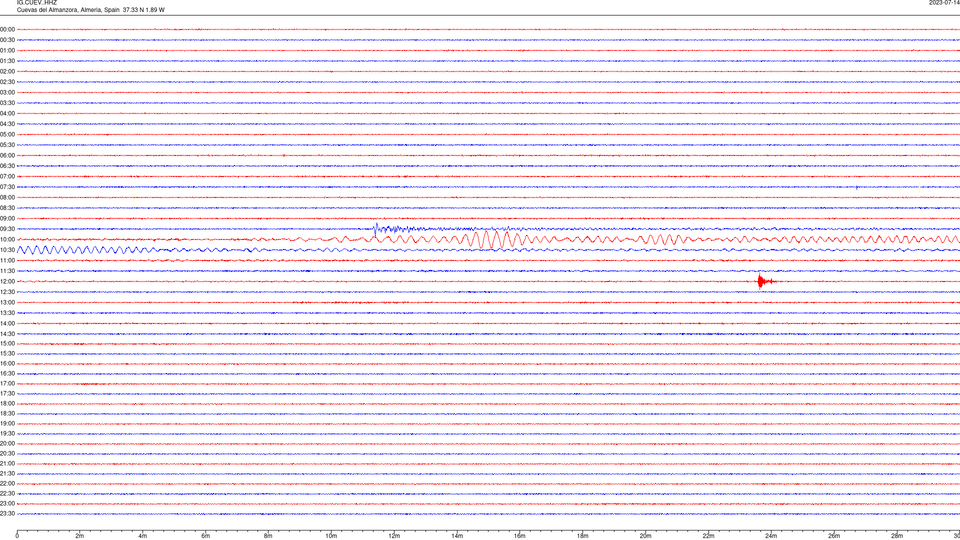Viewport: 960px width, 540px height.
Task: Select the 01:00 trace time label
Action: pyautogui.click(x=7, y=50)
